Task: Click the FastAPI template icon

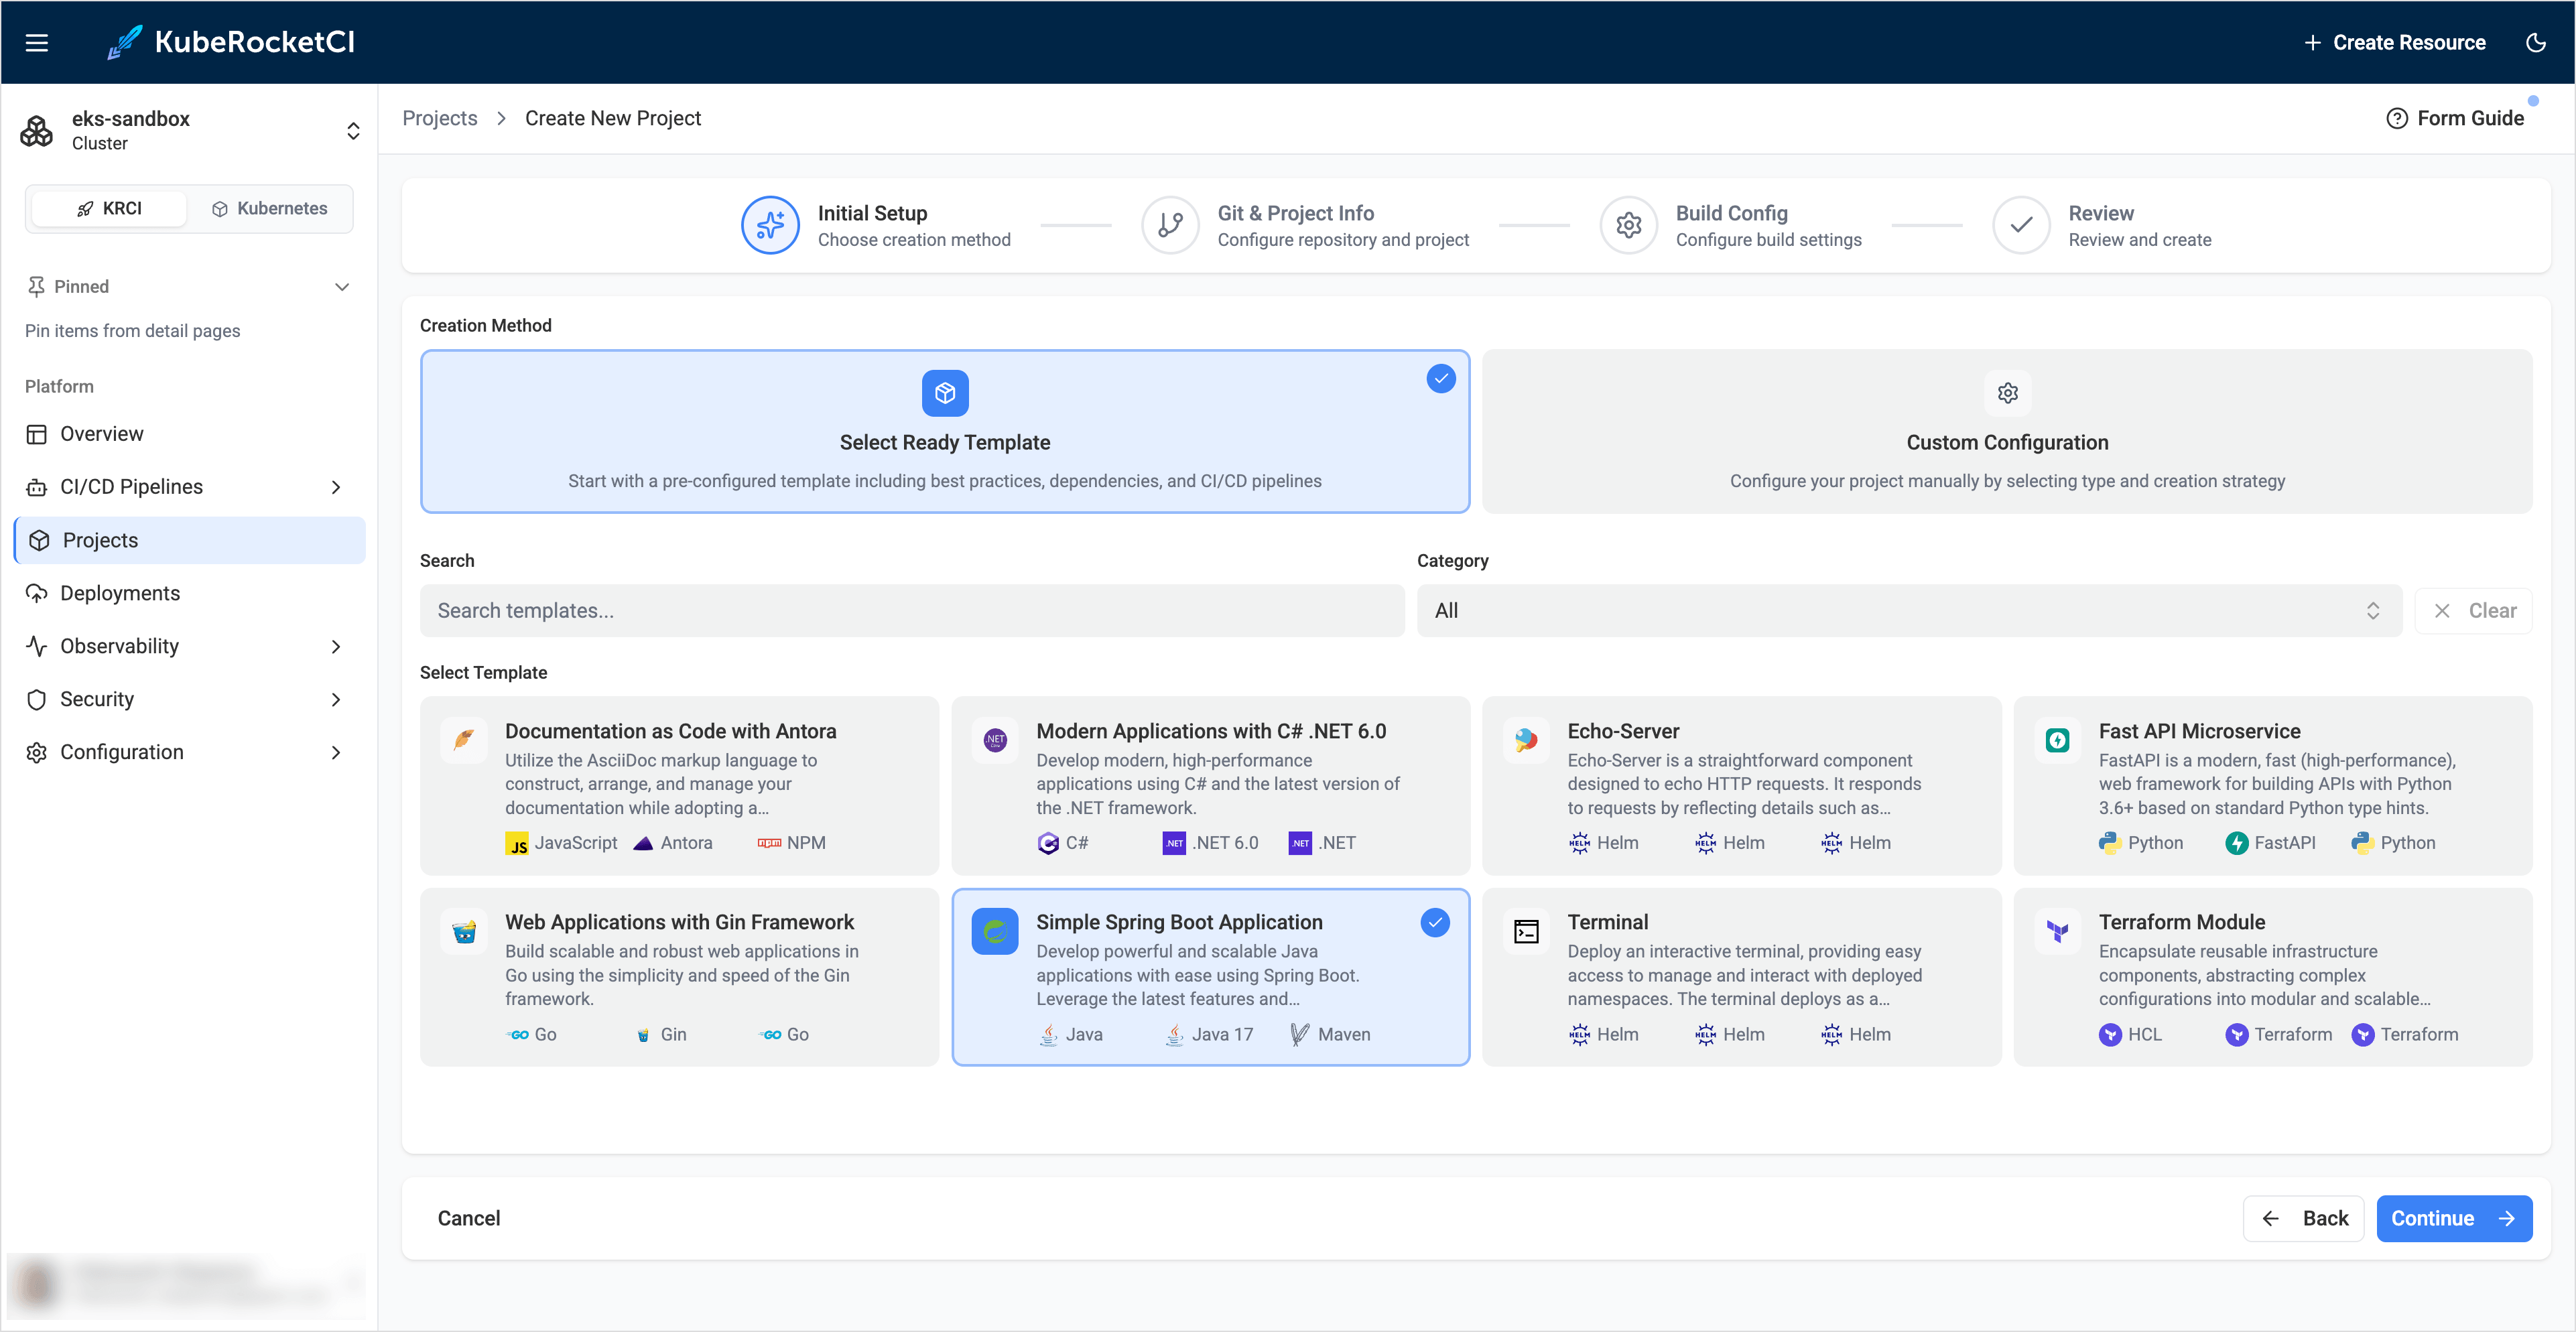Action: pos(2057,740)
